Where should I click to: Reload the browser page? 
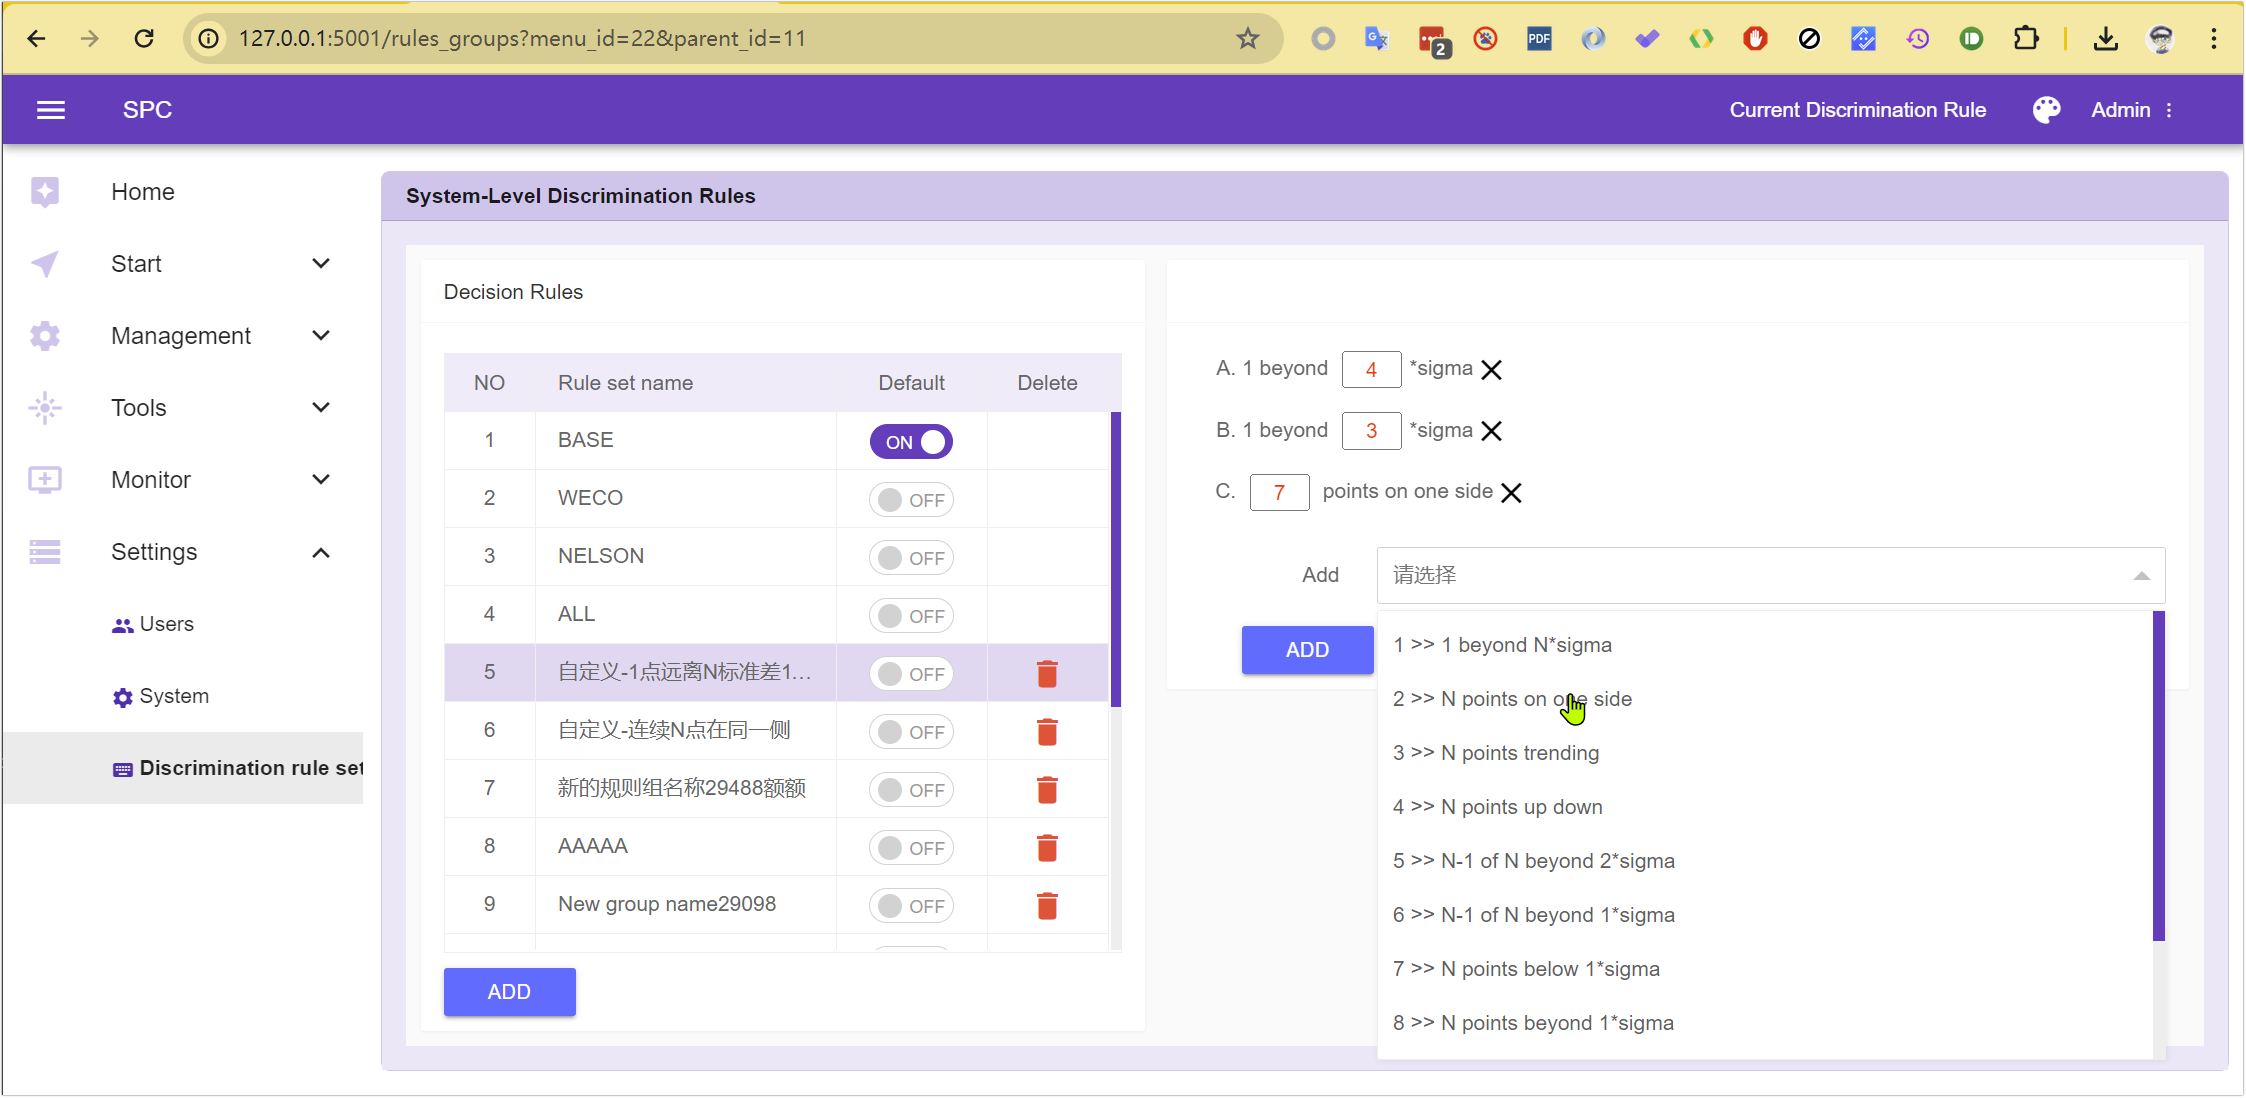(x=144, y=39)
